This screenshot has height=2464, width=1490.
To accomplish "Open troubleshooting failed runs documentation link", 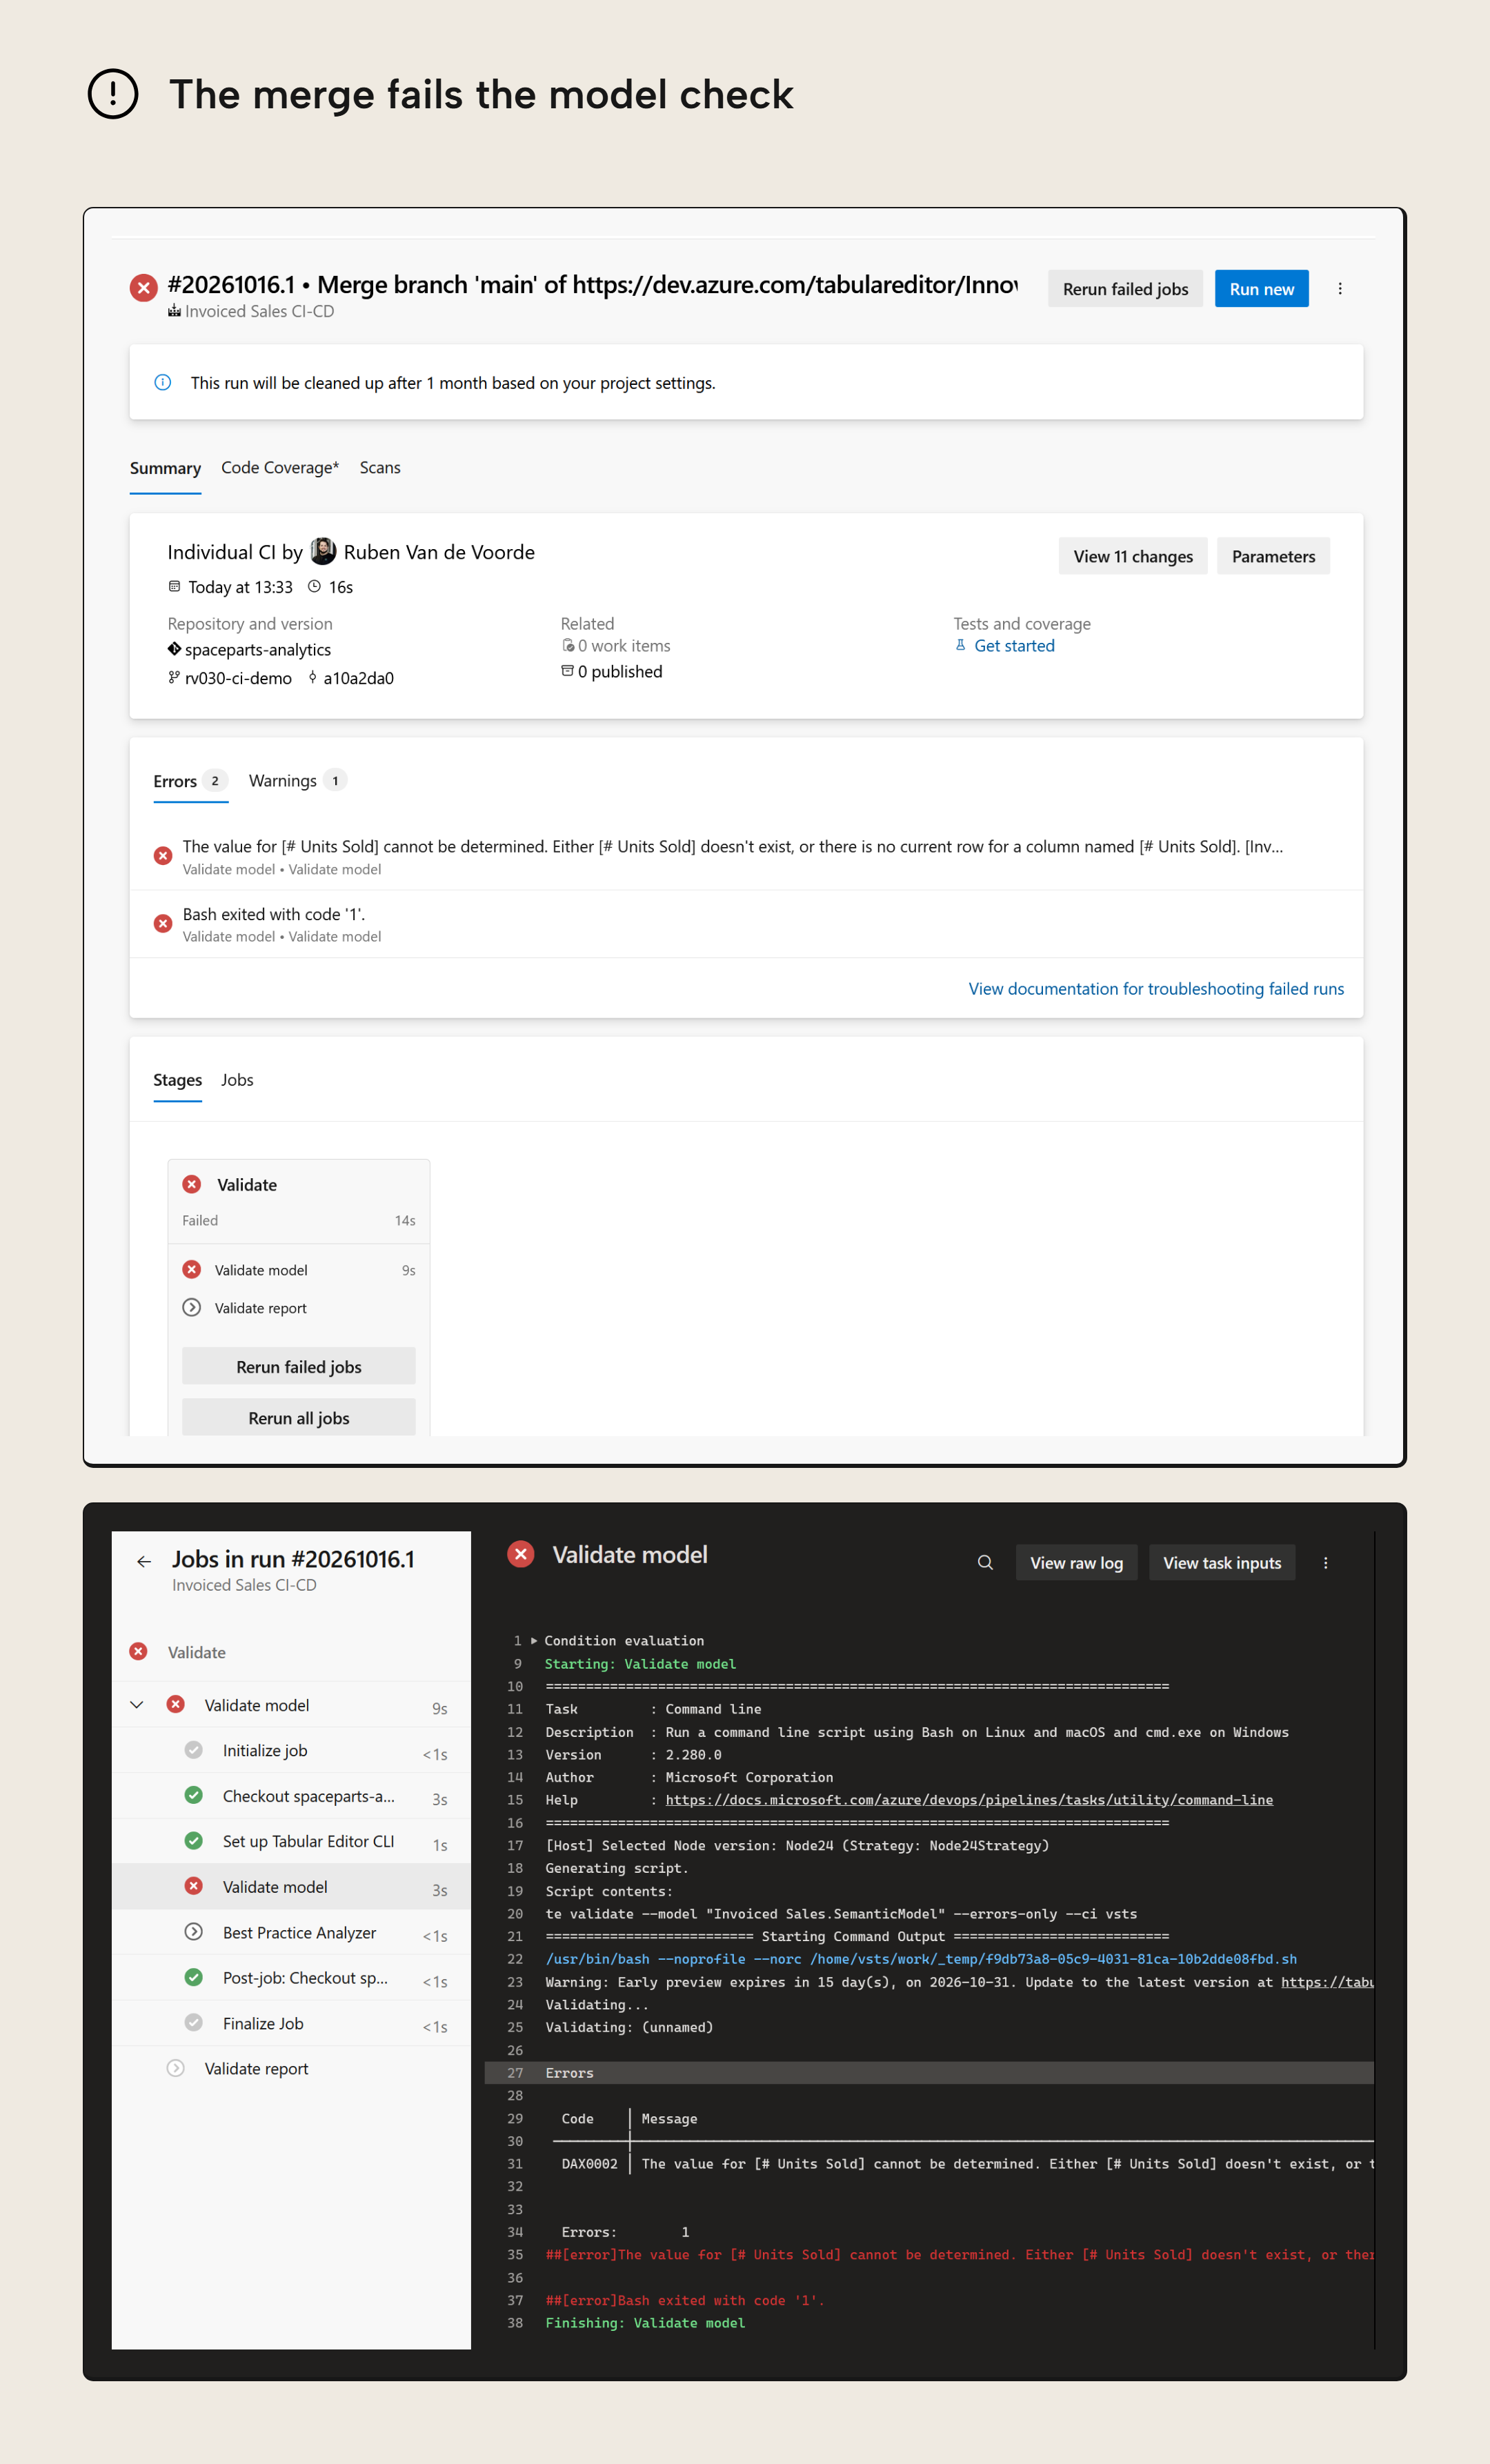I will click(x=1156, y=988).
